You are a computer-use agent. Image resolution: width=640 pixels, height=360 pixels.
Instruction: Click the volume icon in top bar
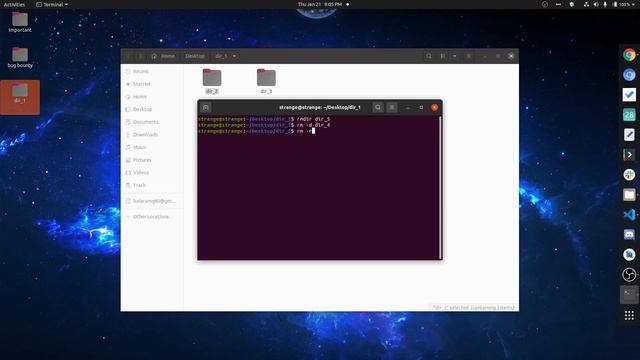[x=596, y=4]
